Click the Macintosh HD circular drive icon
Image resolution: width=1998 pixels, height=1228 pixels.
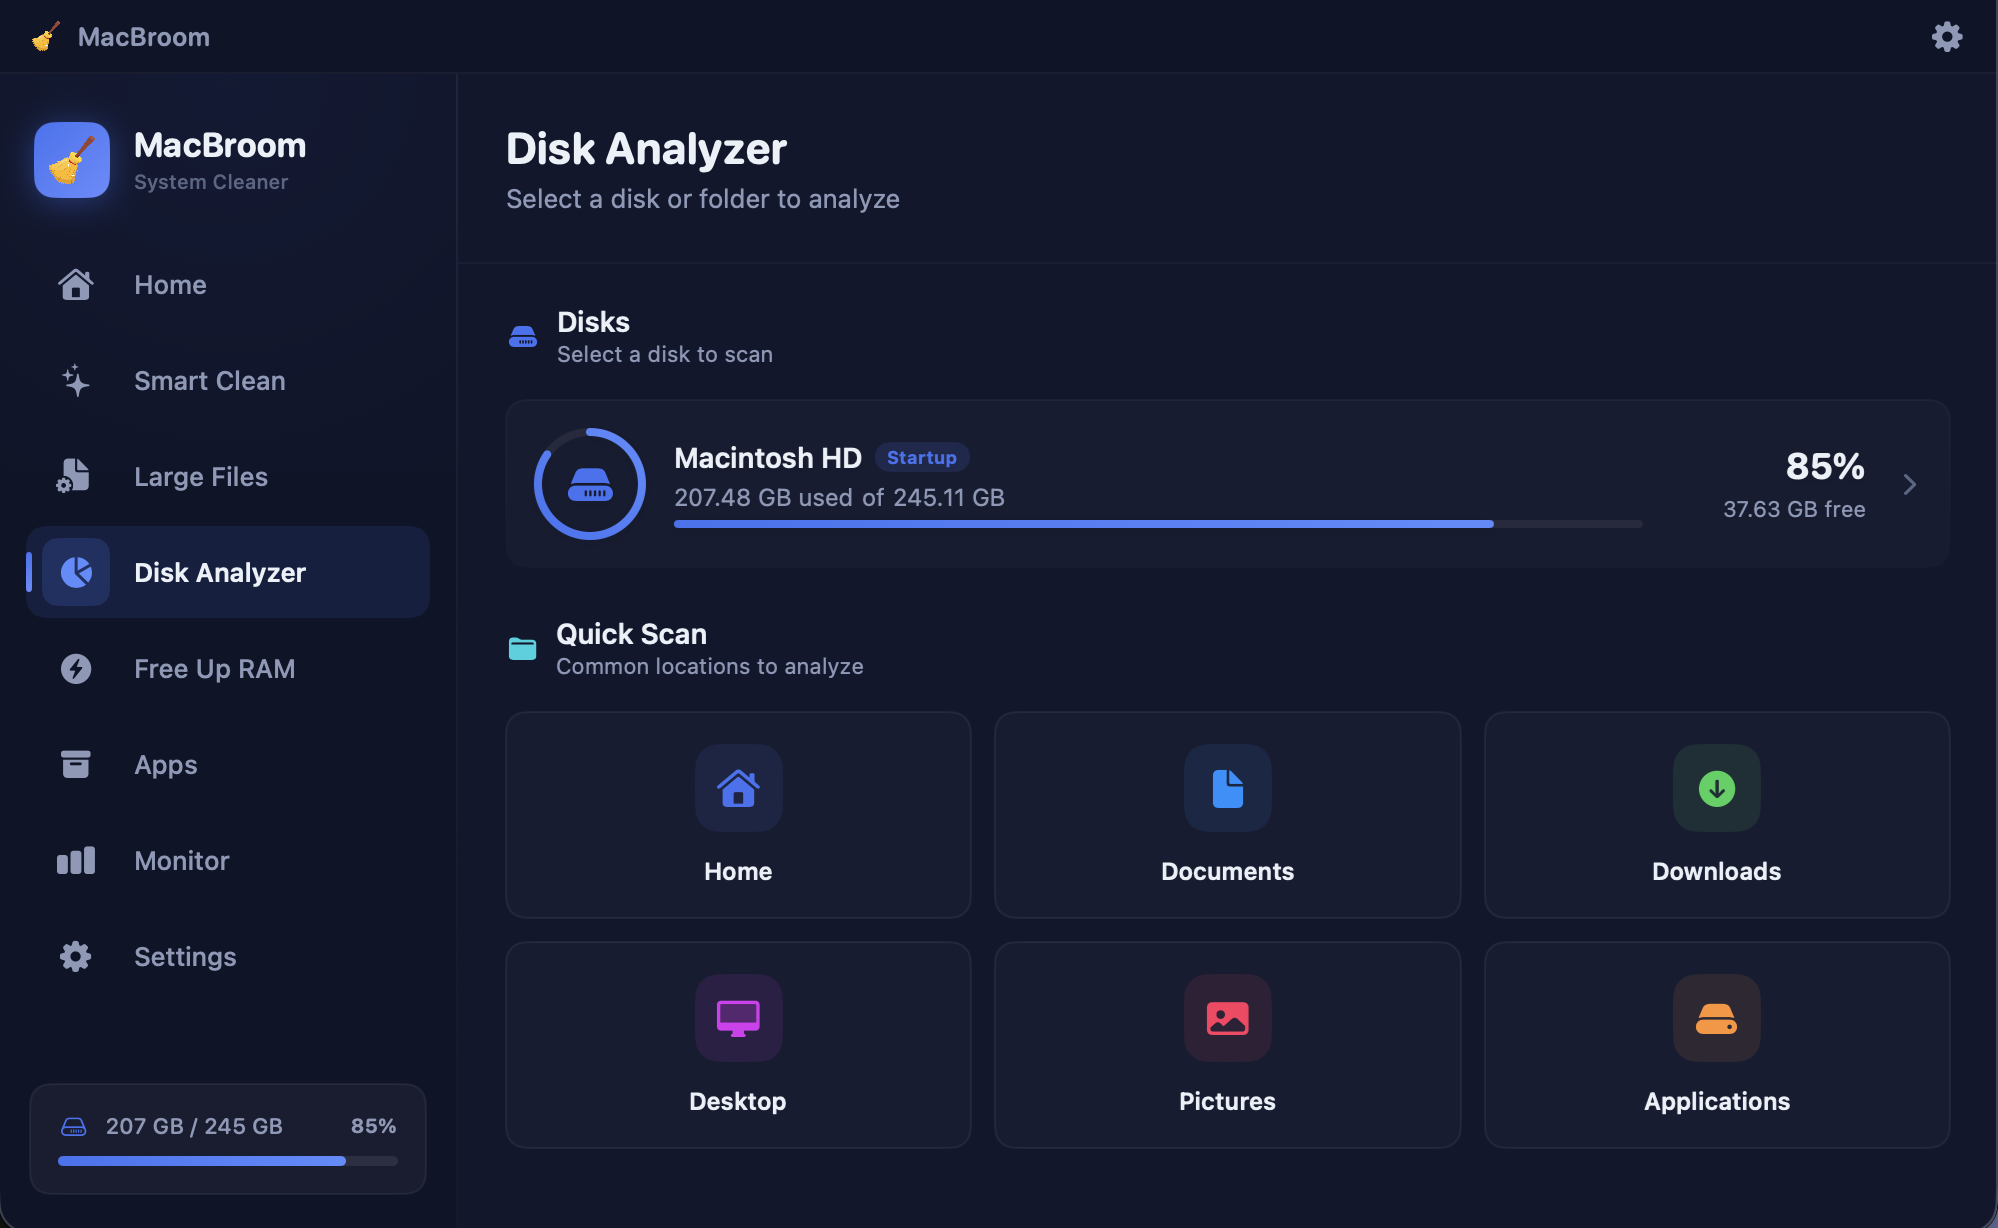(x=590, y=484)
